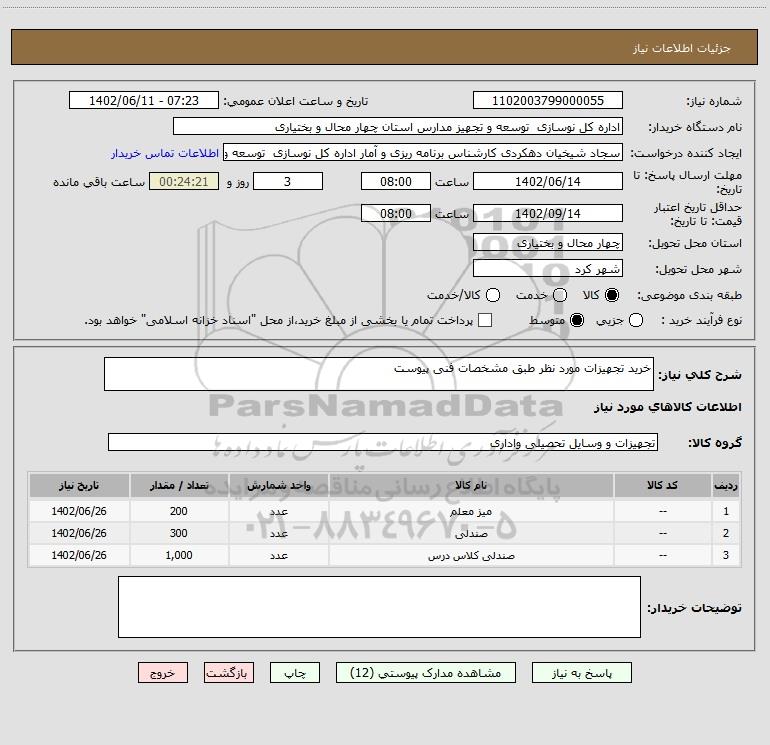Click the تعداد / مقدار column header
This screenshot has height=745, width=770.
(179, 486)
